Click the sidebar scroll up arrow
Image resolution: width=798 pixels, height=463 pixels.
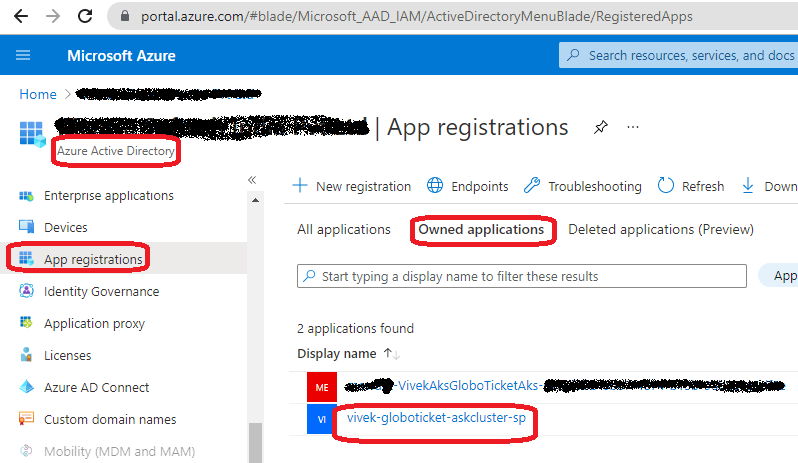pyautogui.click(x=255, y=200)
